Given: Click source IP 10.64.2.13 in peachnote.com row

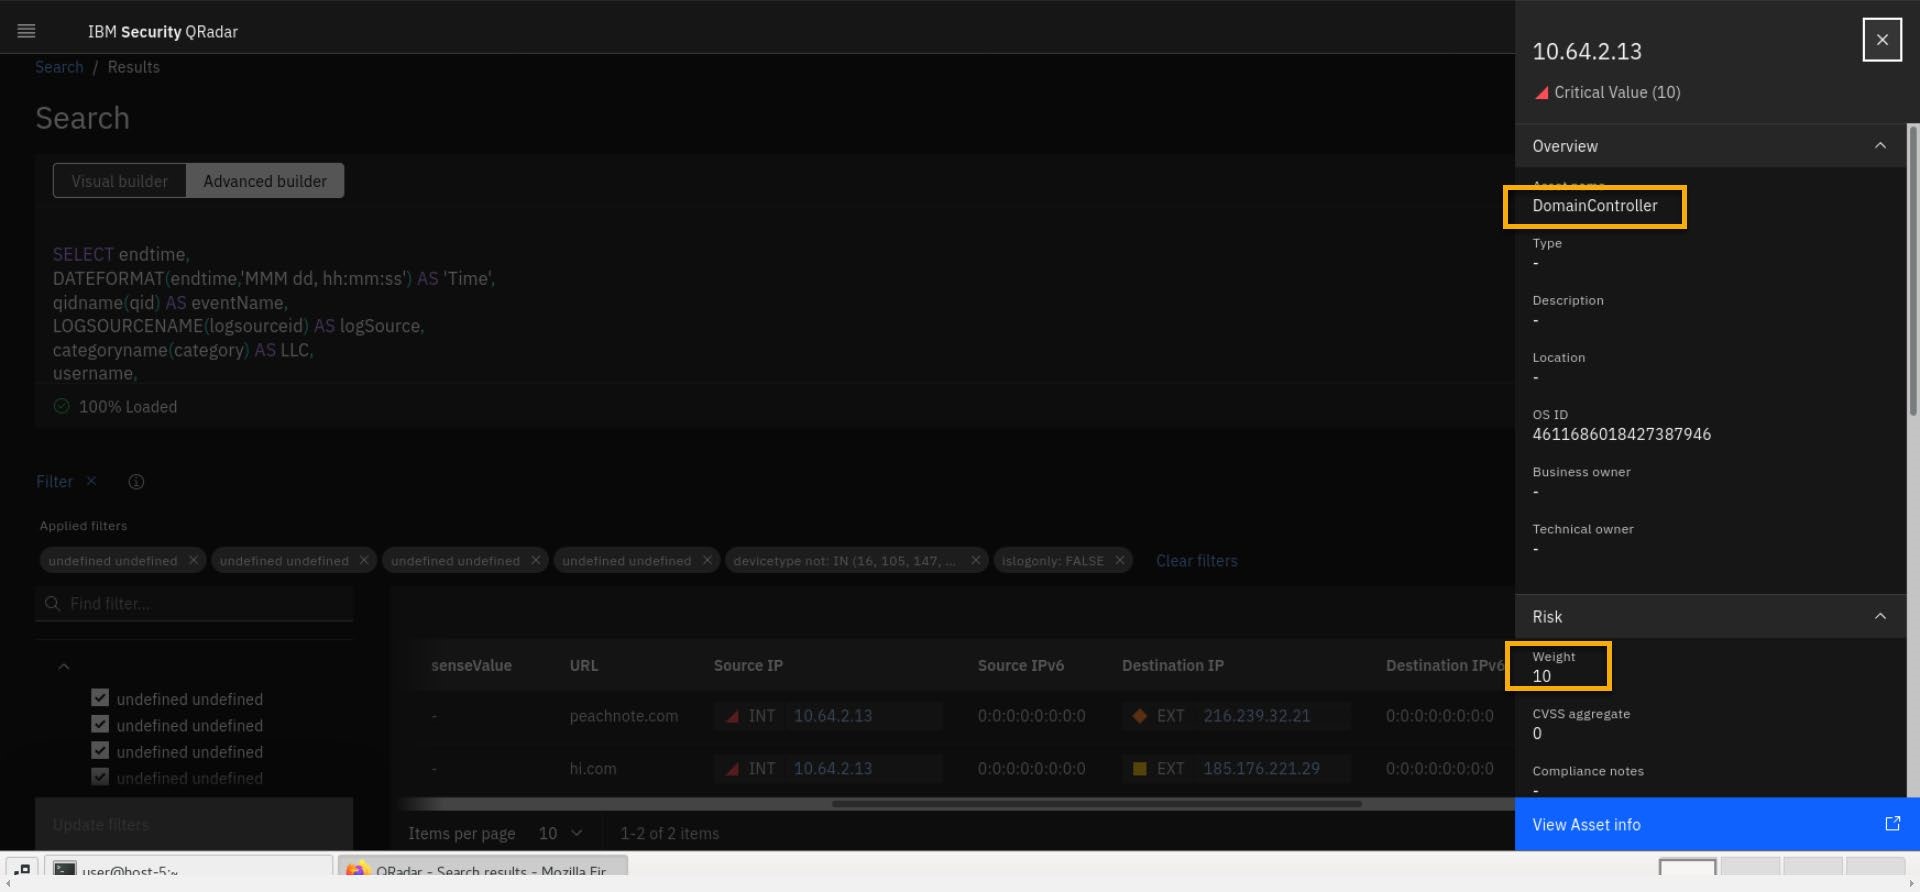Looking at the screenshot, I should [832, 716].
